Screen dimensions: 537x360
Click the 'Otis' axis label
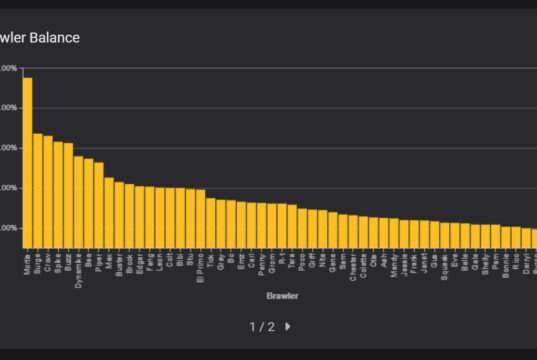coord(374,261)
